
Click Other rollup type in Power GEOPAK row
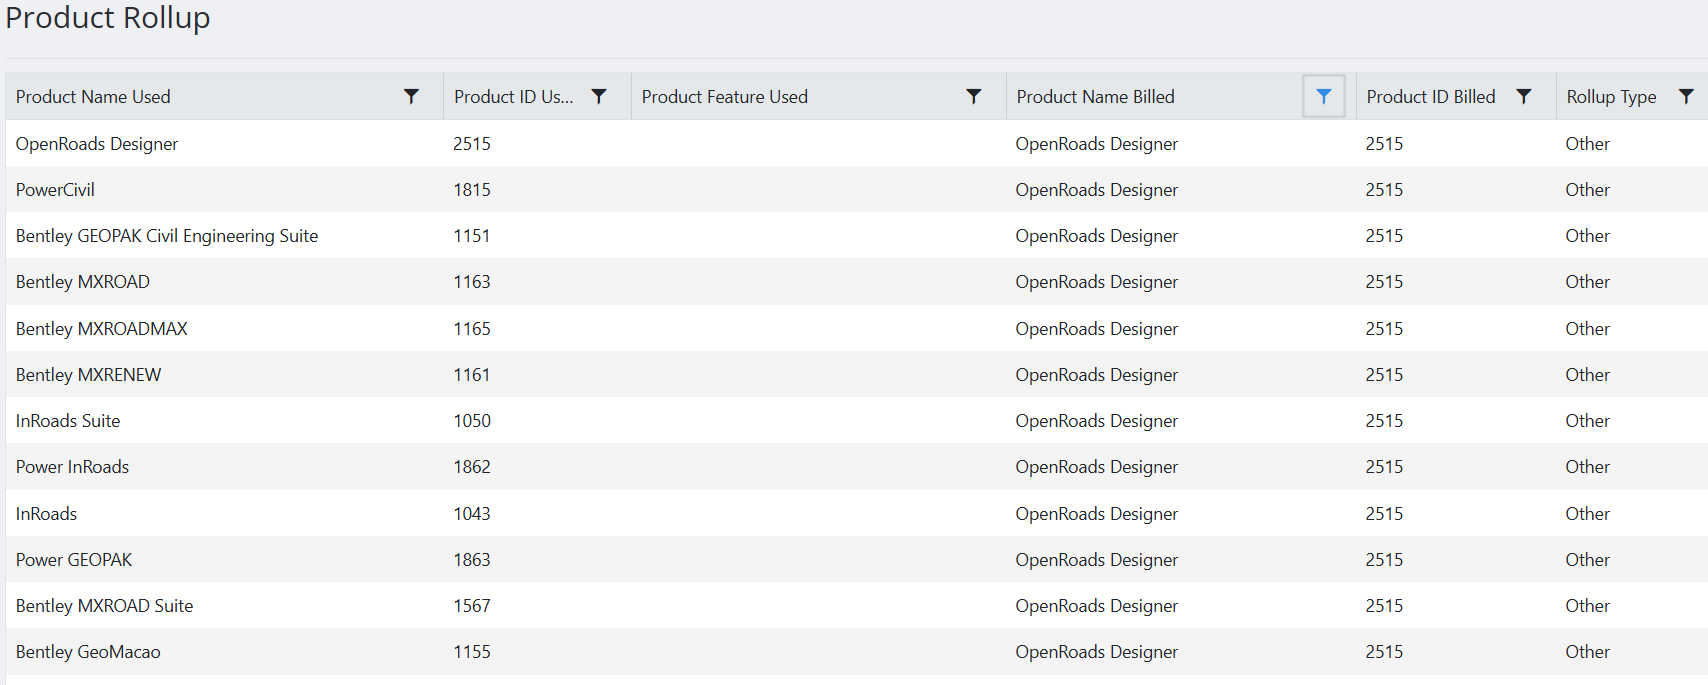point(1588,560)
